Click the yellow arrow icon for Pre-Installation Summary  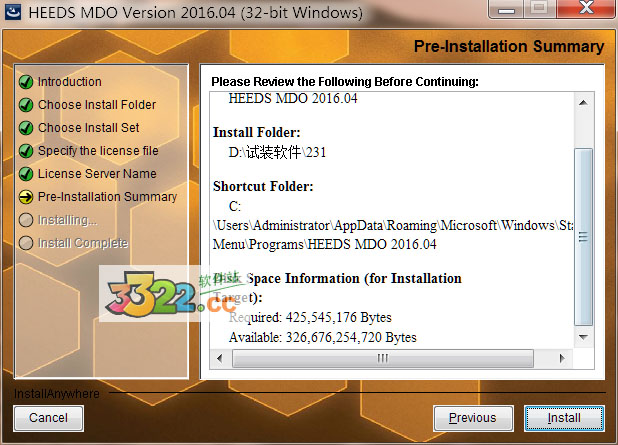(x=26, y=197)
